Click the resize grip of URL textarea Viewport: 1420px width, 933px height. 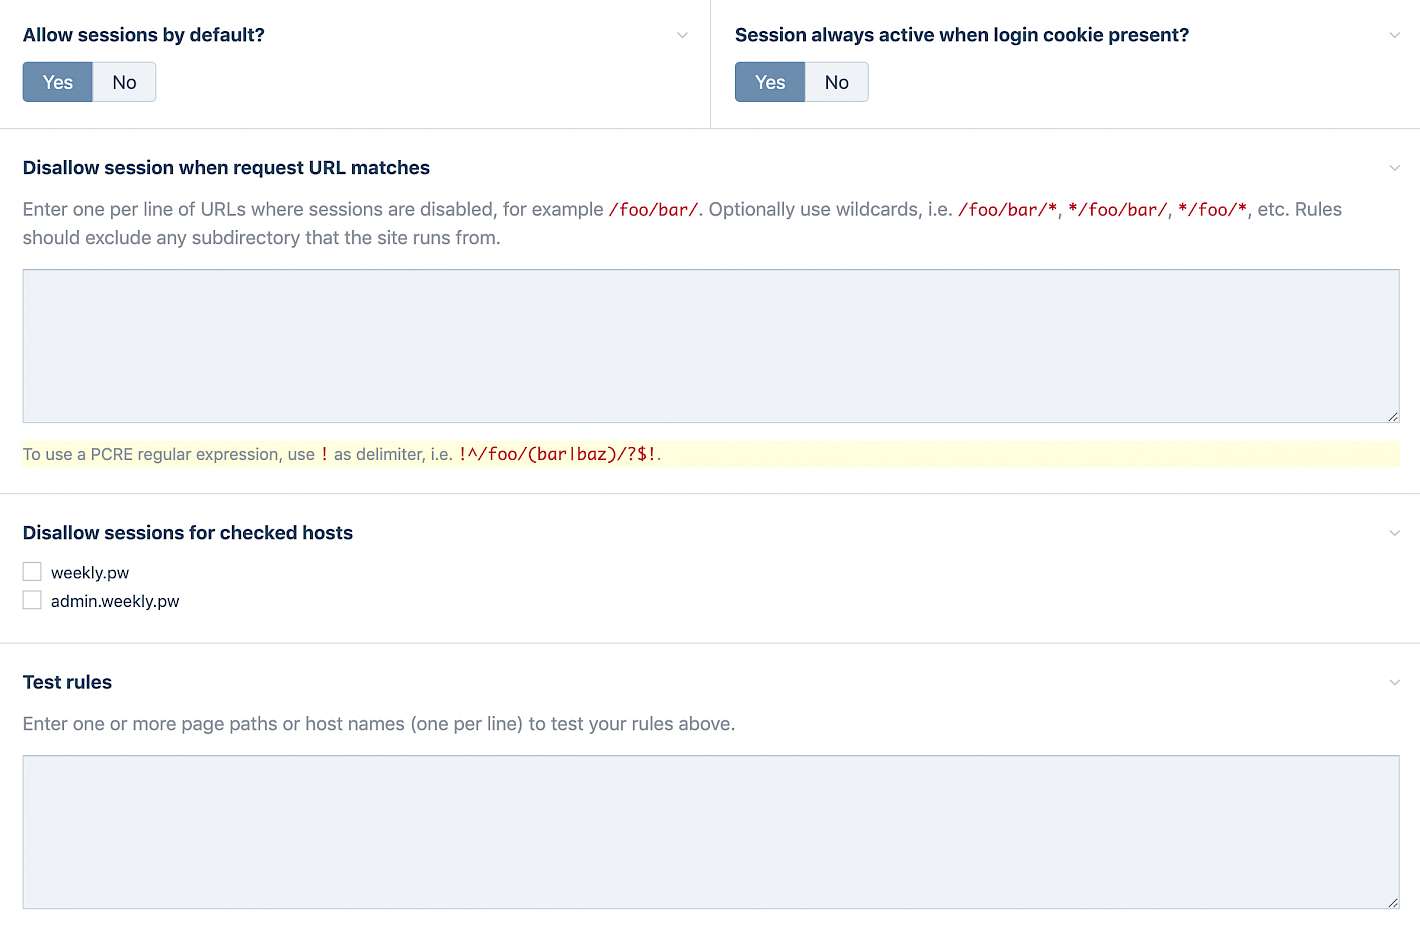pos(1392,415)
